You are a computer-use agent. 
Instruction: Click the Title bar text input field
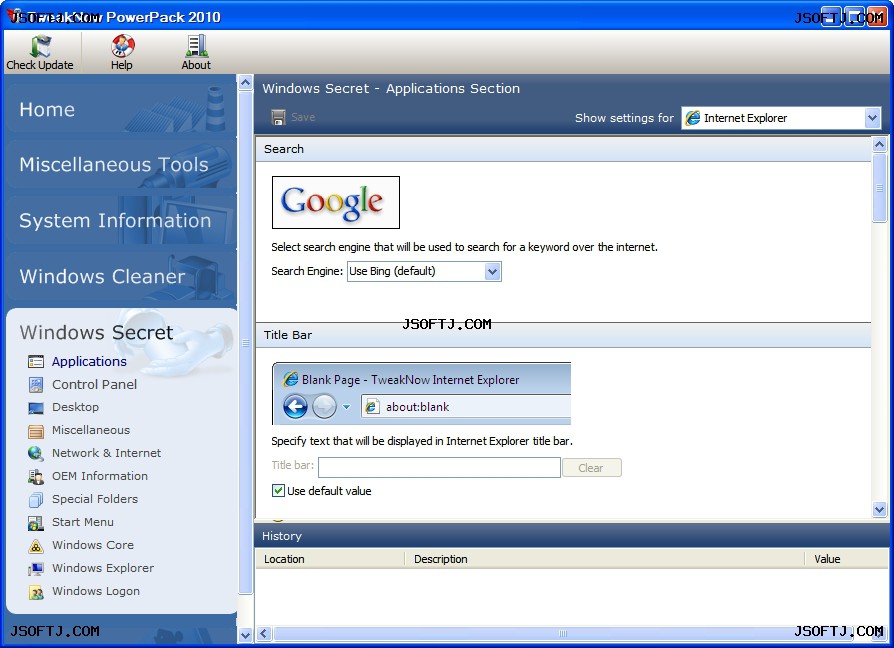point(439,468)
